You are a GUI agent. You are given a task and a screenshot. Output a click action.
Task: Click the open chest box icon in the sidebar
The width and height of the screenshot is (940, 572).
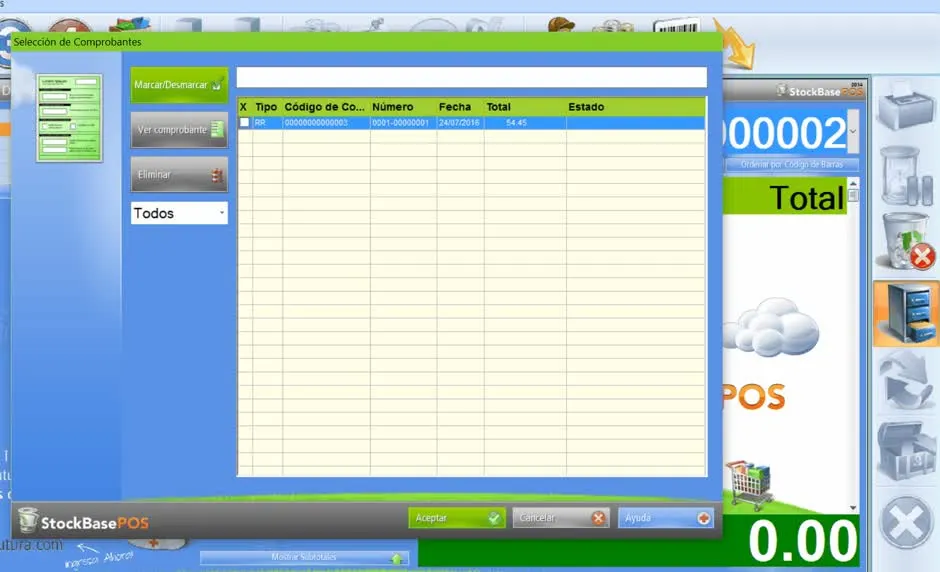906,451
